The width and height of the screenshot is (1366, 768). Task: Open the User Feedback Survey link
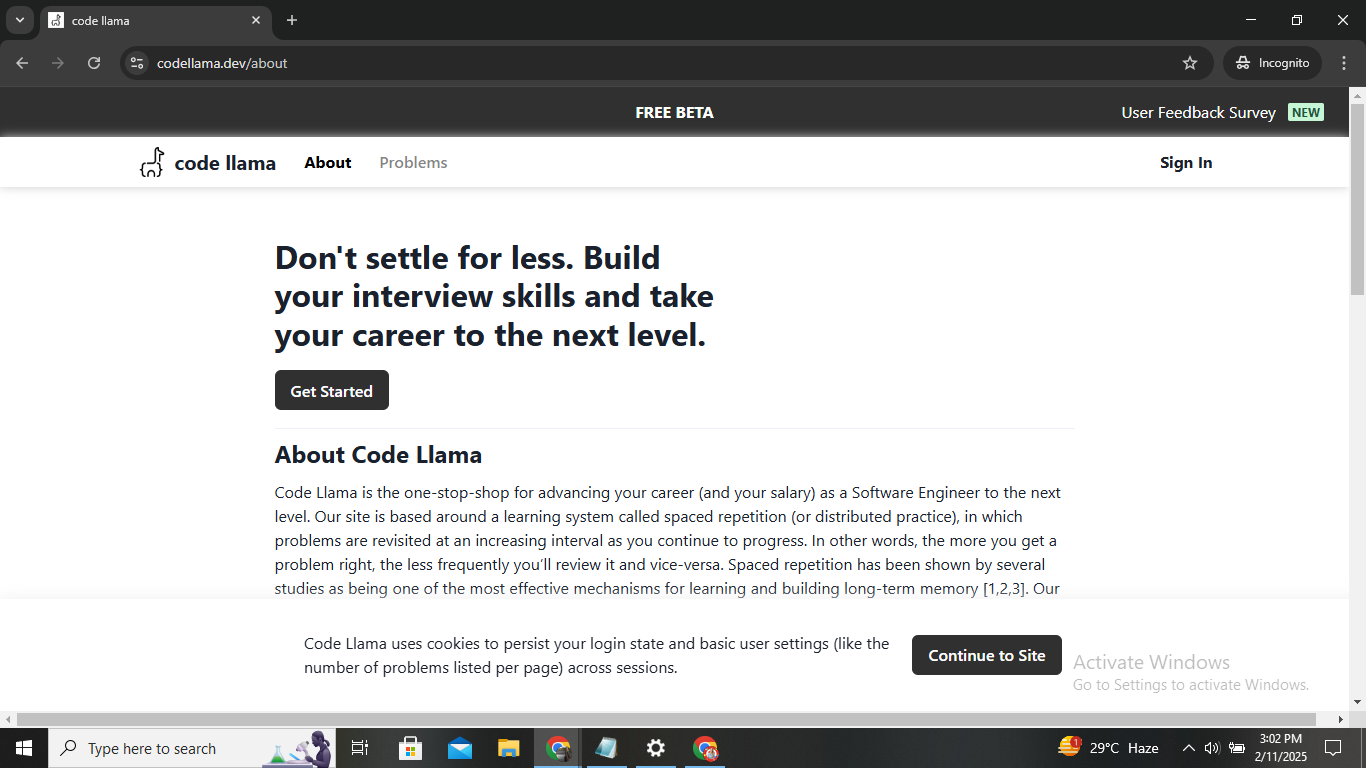[x=1198, y=113]
